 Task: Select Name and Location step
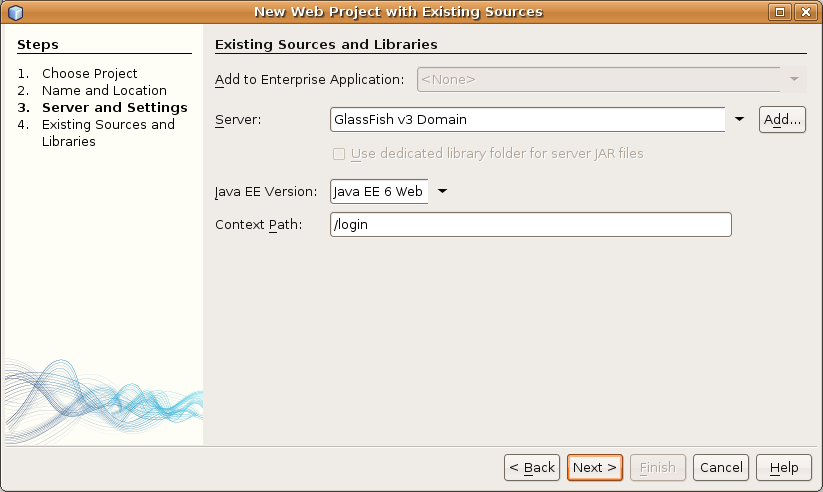(104, 90)
